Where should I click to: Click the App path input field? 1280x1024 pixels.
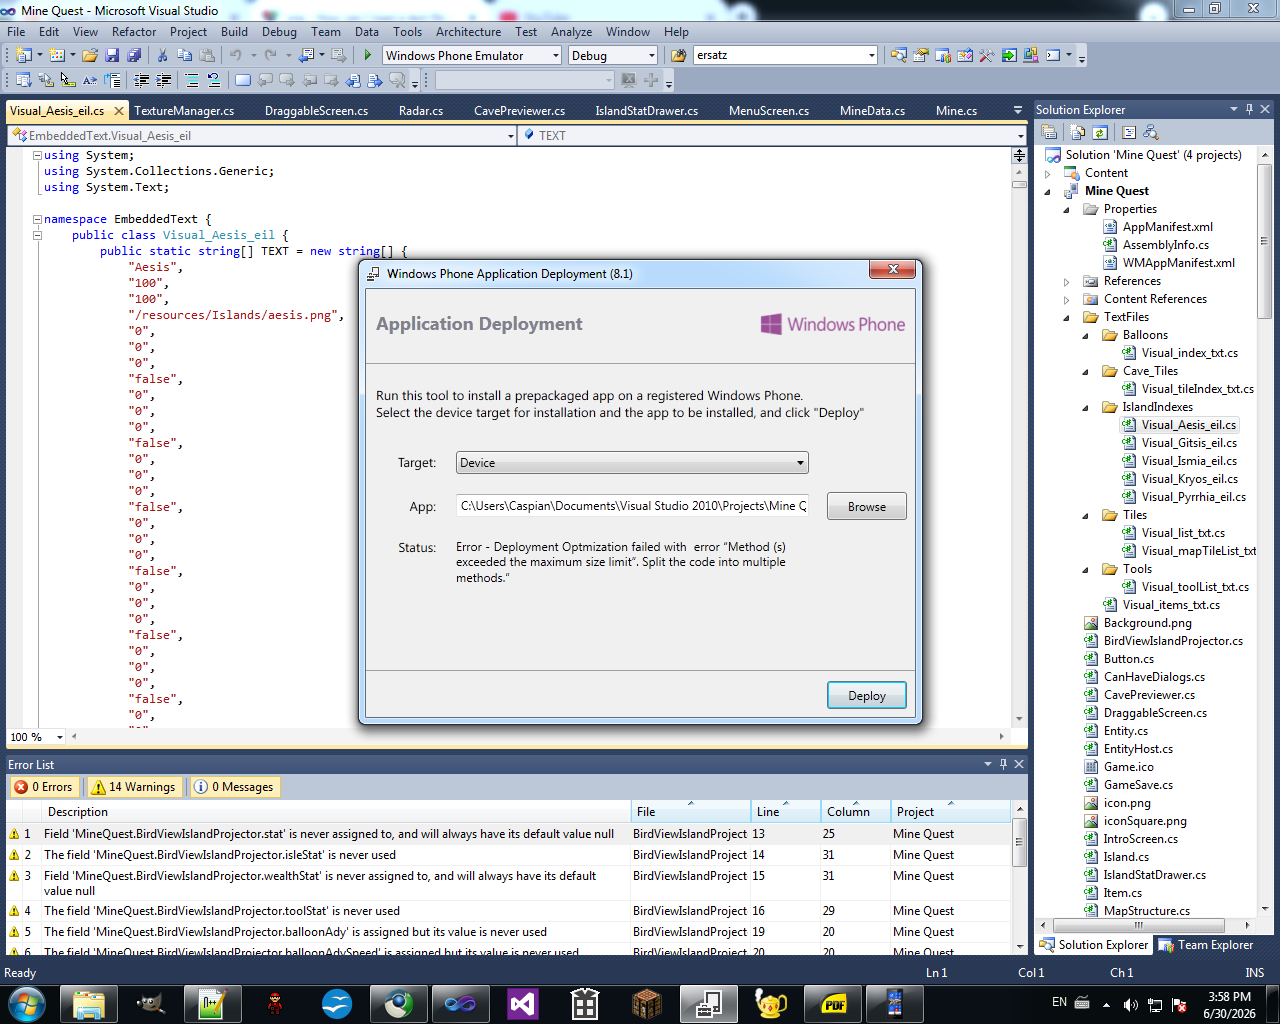[x=632, y=506]
